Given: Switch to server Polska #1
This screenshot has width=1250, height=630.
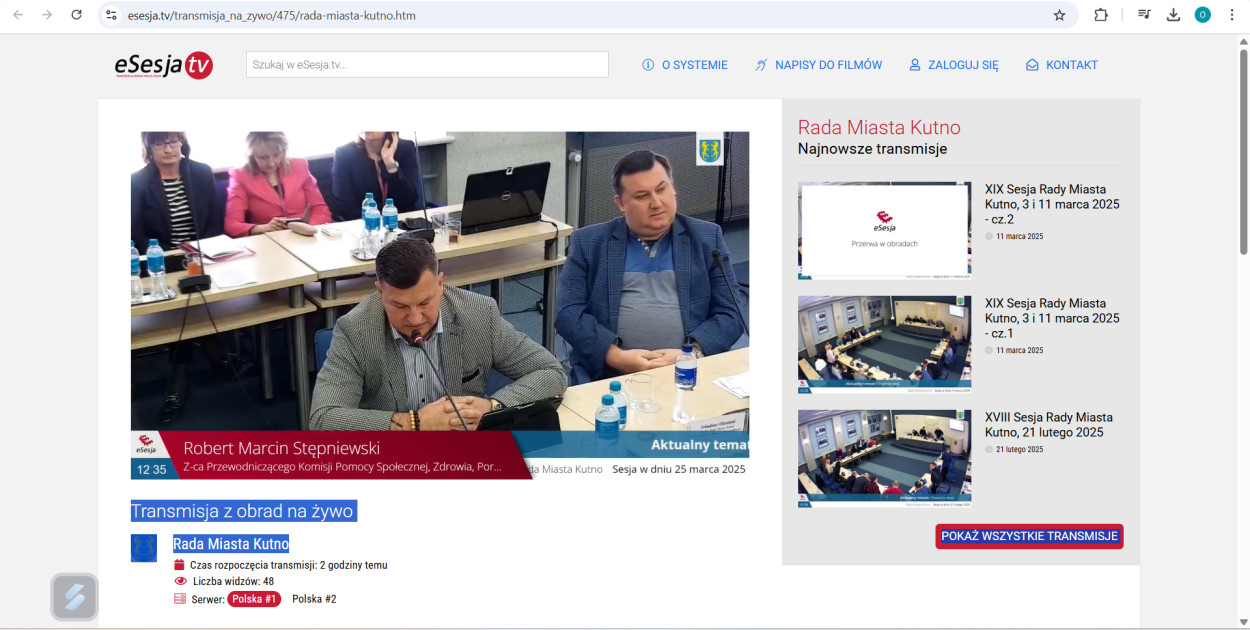Looking at the screenshot, I should (254, 599).
